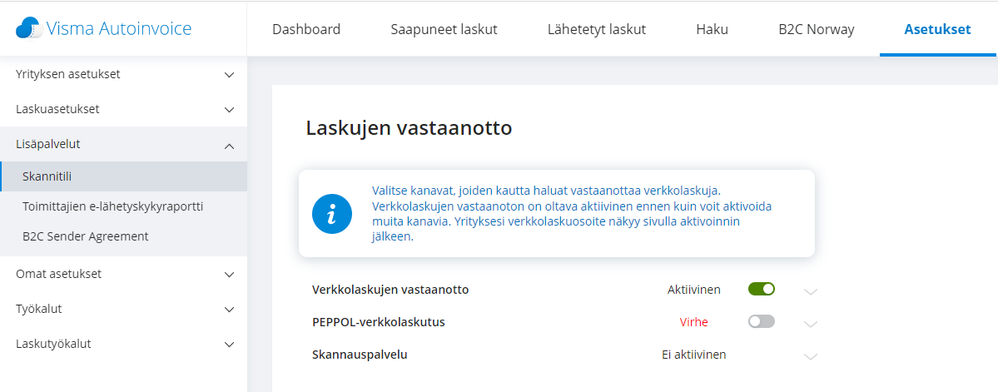Image resolution: width=998 pixels, height=392 pixels.
Task: Open the Dashboard tab
Action: point(306,29)
